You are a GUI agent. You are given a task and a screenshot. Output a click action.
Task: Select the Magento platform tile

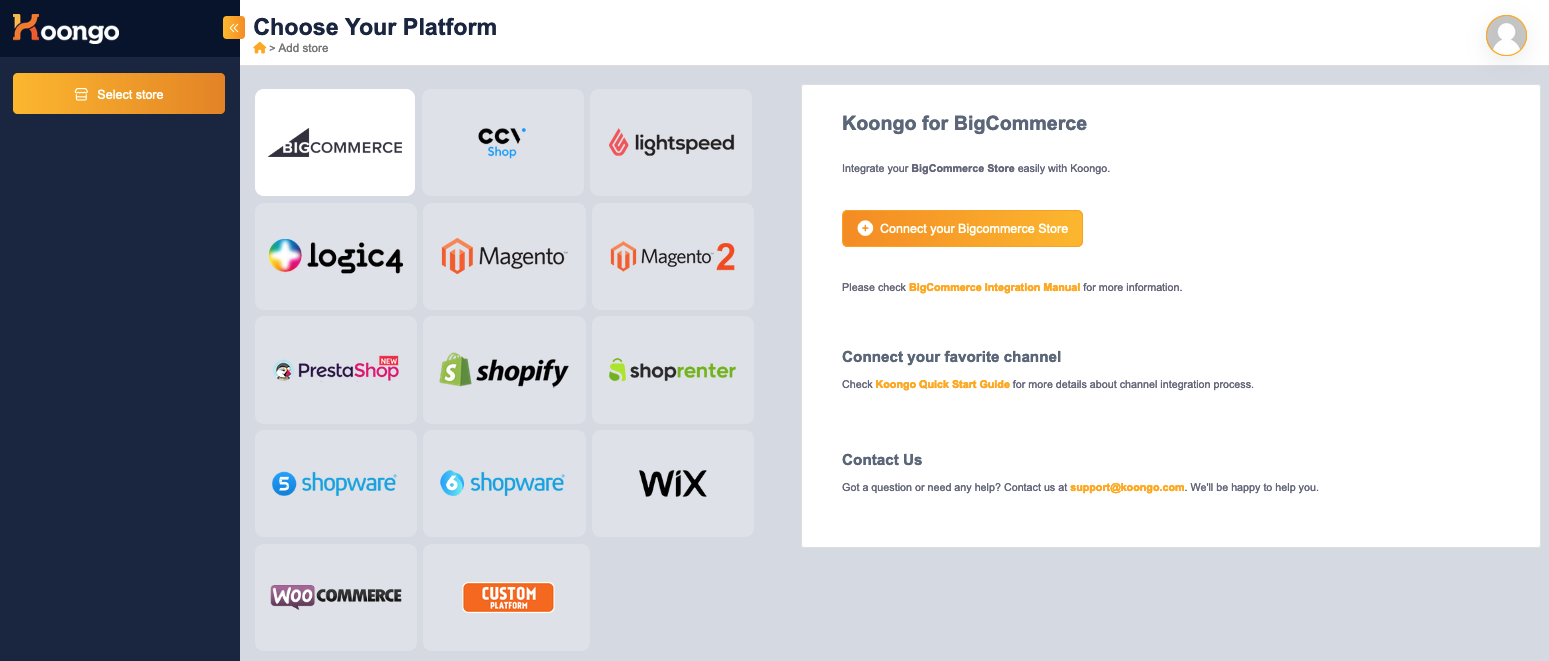(502, 256)
